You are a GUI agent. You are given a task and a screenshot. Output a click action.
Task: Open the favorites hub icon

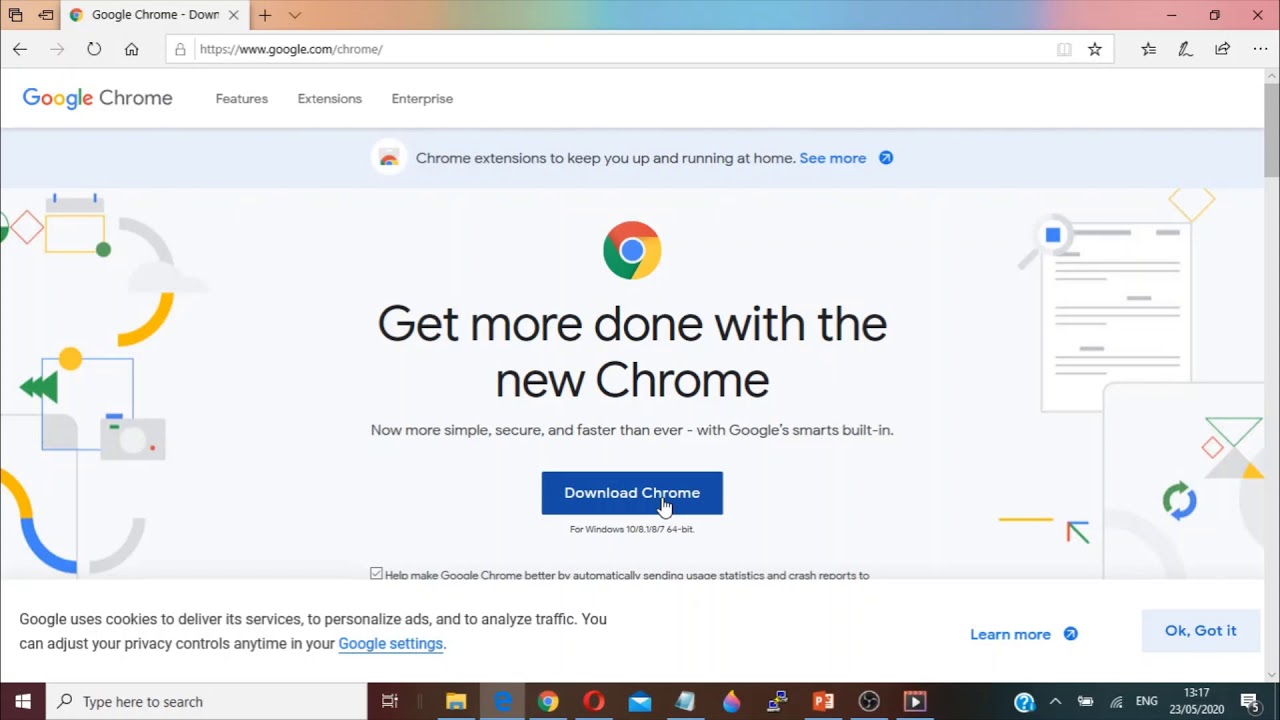click(1149, 49)
